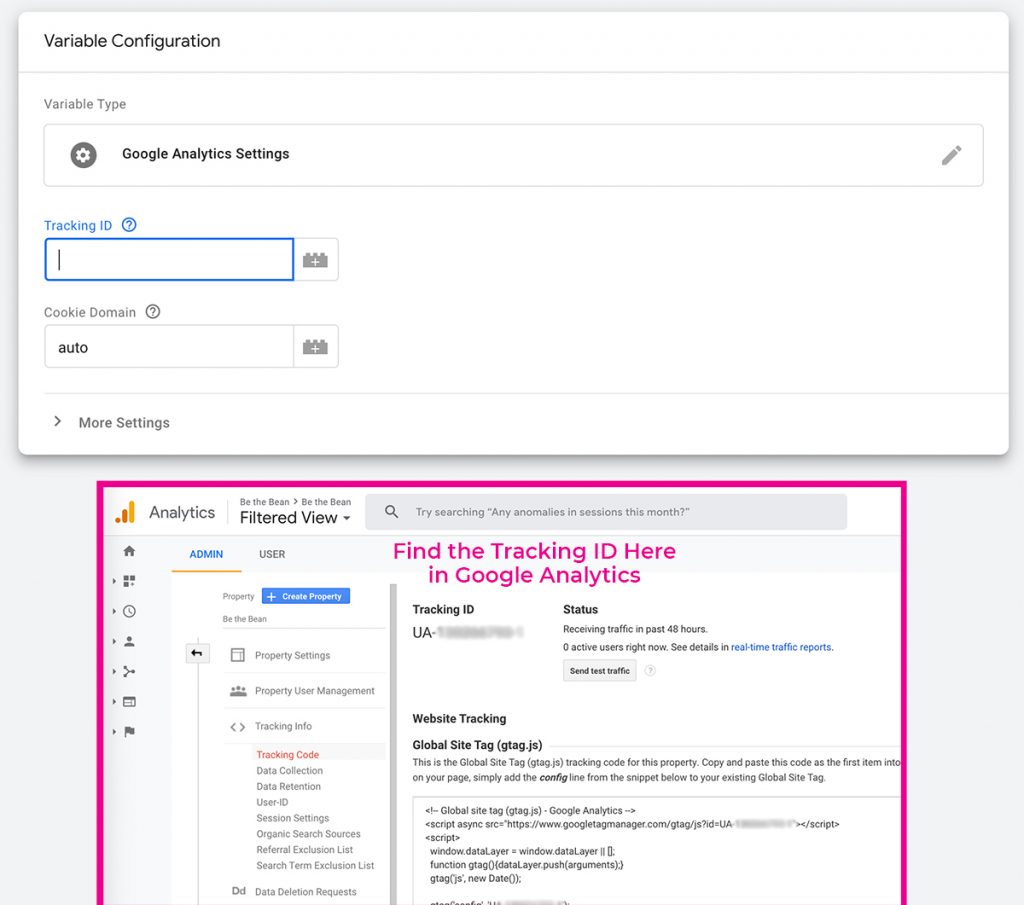Click the pencil edit icon for variable type
This screenshot has height=905, width=1024.
click(951, 155)
